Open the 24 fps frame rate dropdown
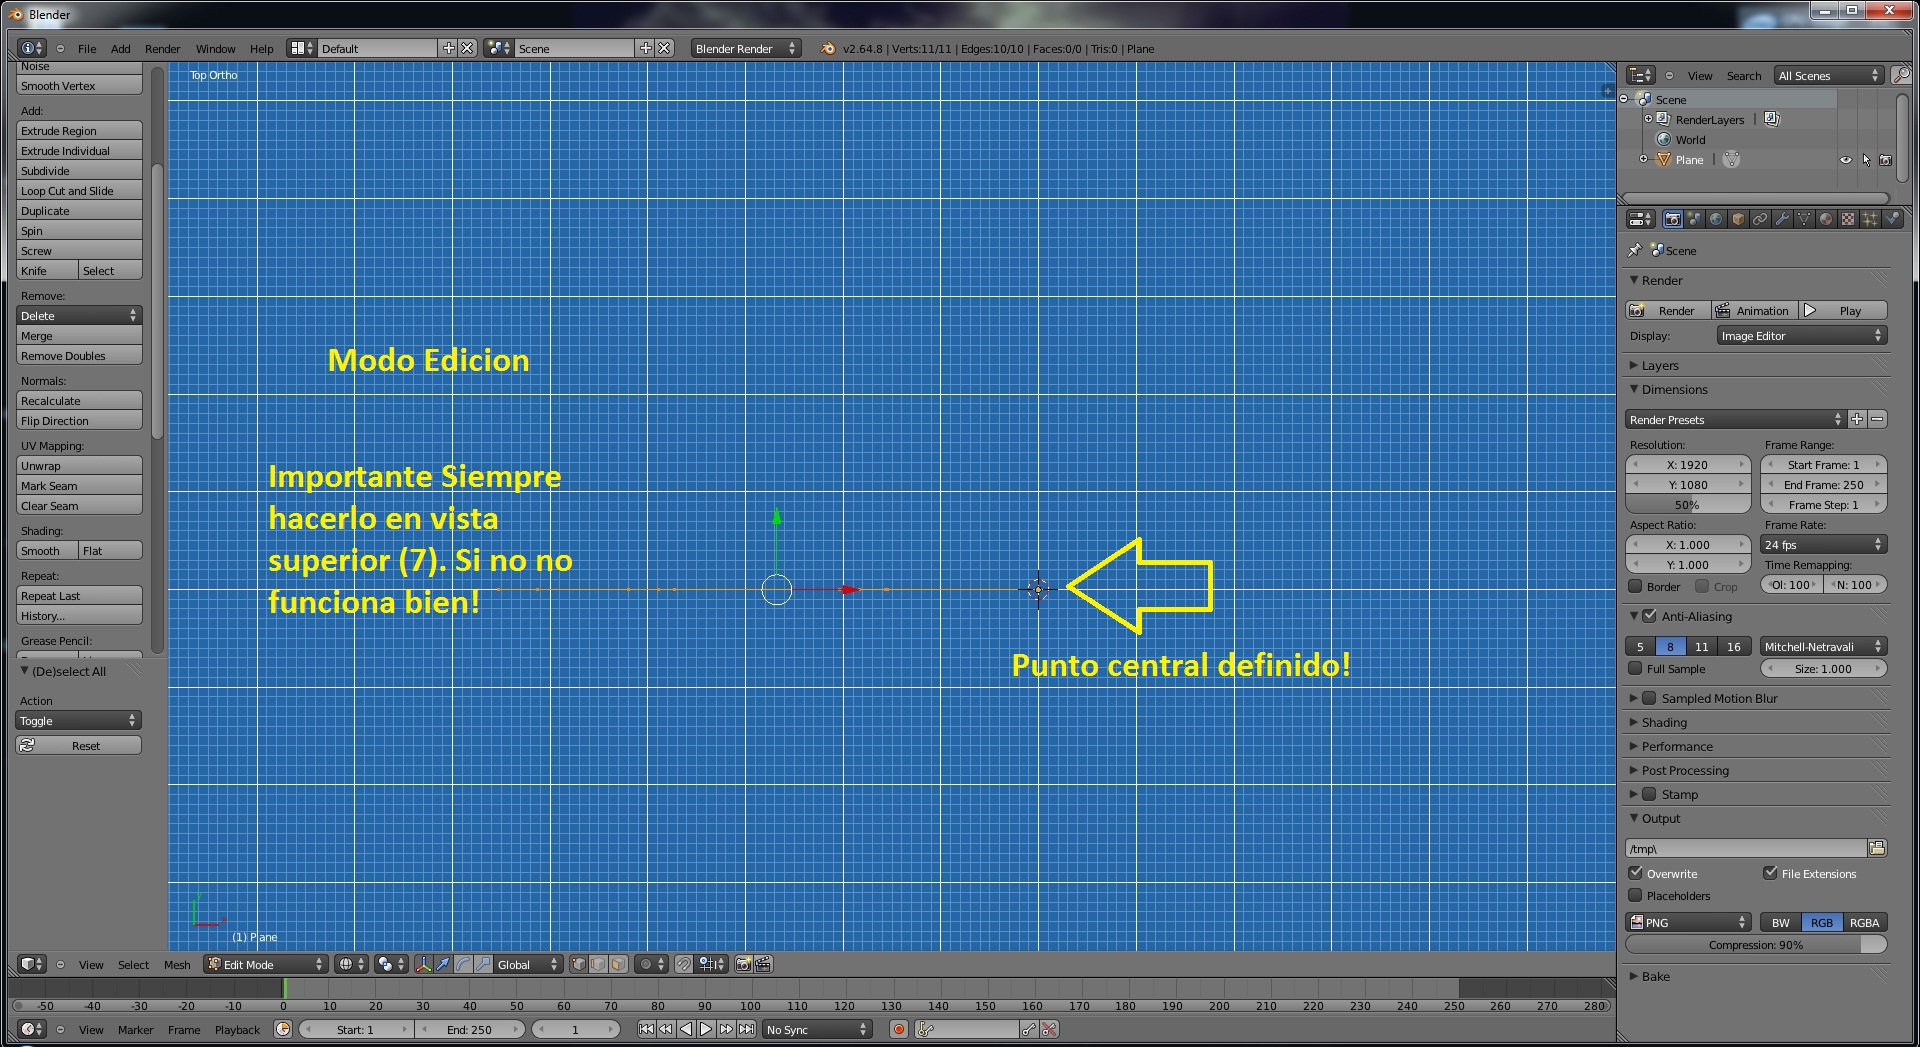This screenshot has height=1047, width=1920. pyautogui.click(x=1823, y=544)
